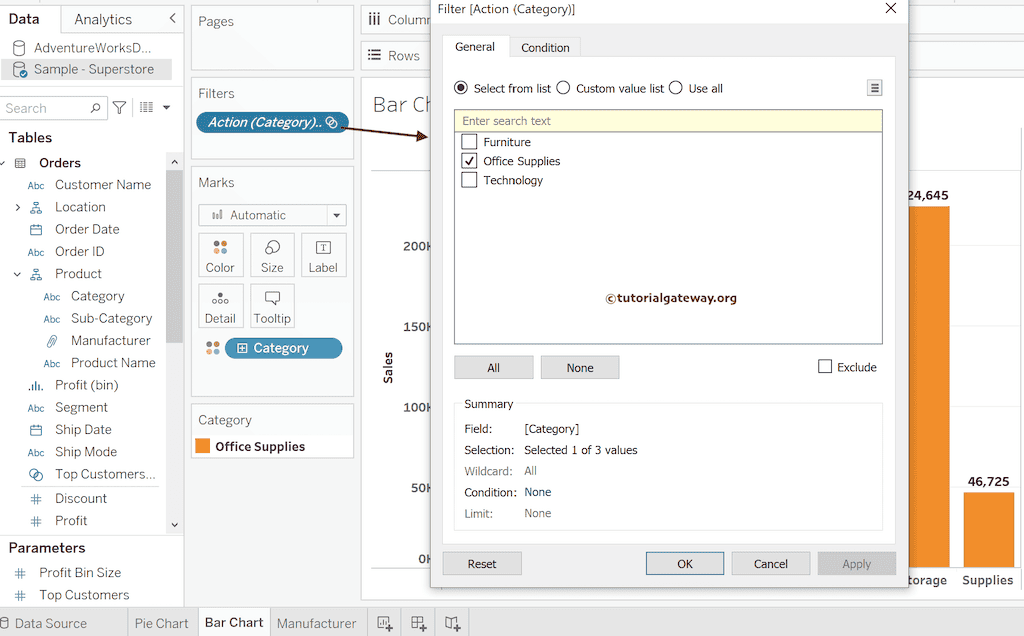Click the Enter search text field

668,121
